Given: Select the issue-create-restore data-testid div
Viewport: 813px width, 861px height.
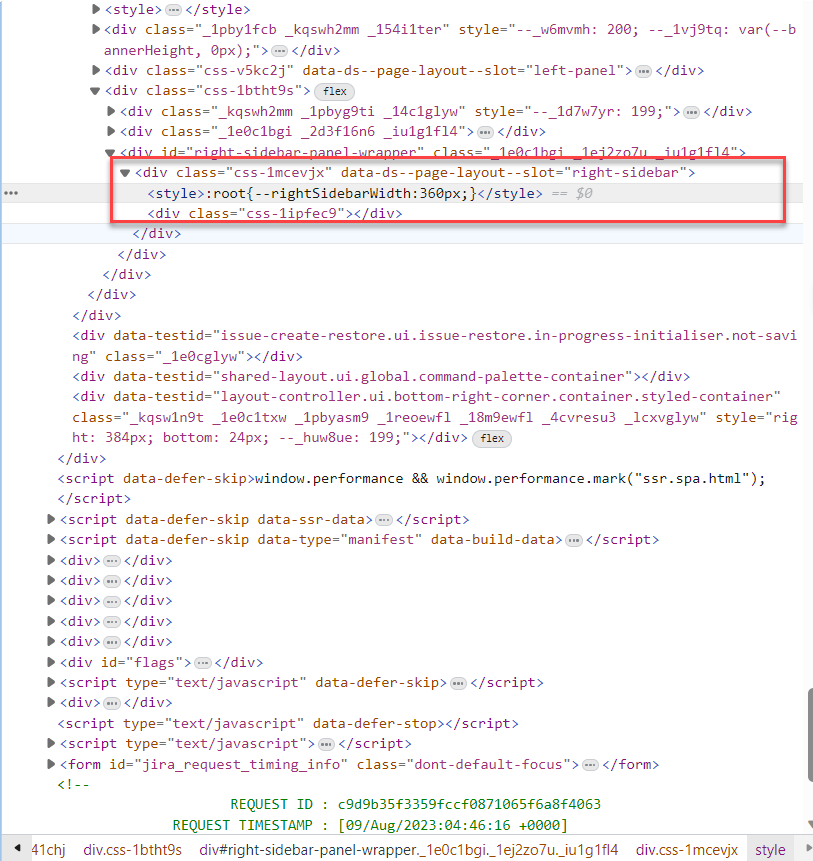Looking at the screenshot, I should click(434, 346).
